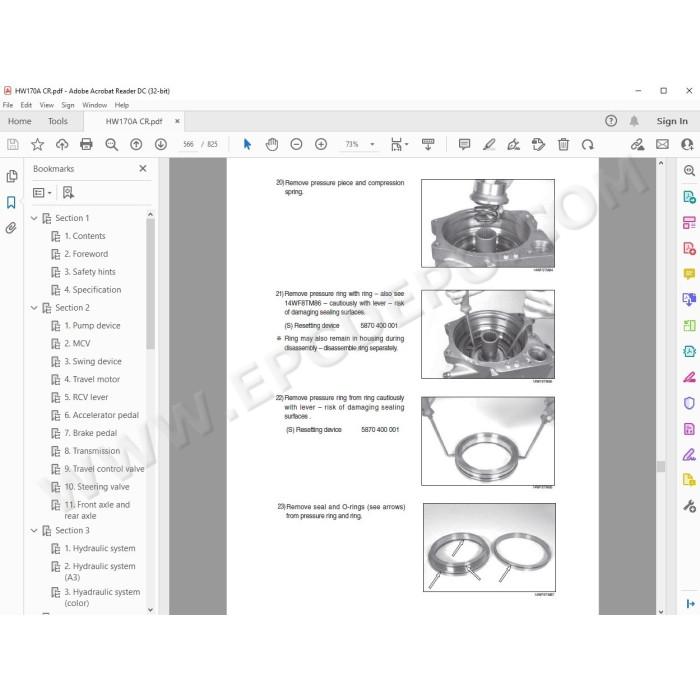
Task: Open the 2. MCV bookmark
Action: tap(77, 343)
